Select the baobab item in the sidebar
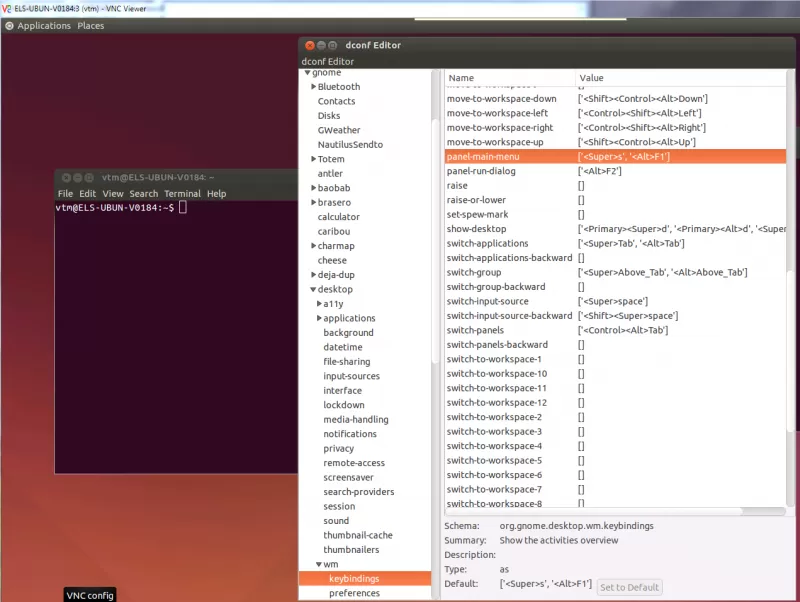Viewport: 800px width, 602px height. (x=334, y=187)
